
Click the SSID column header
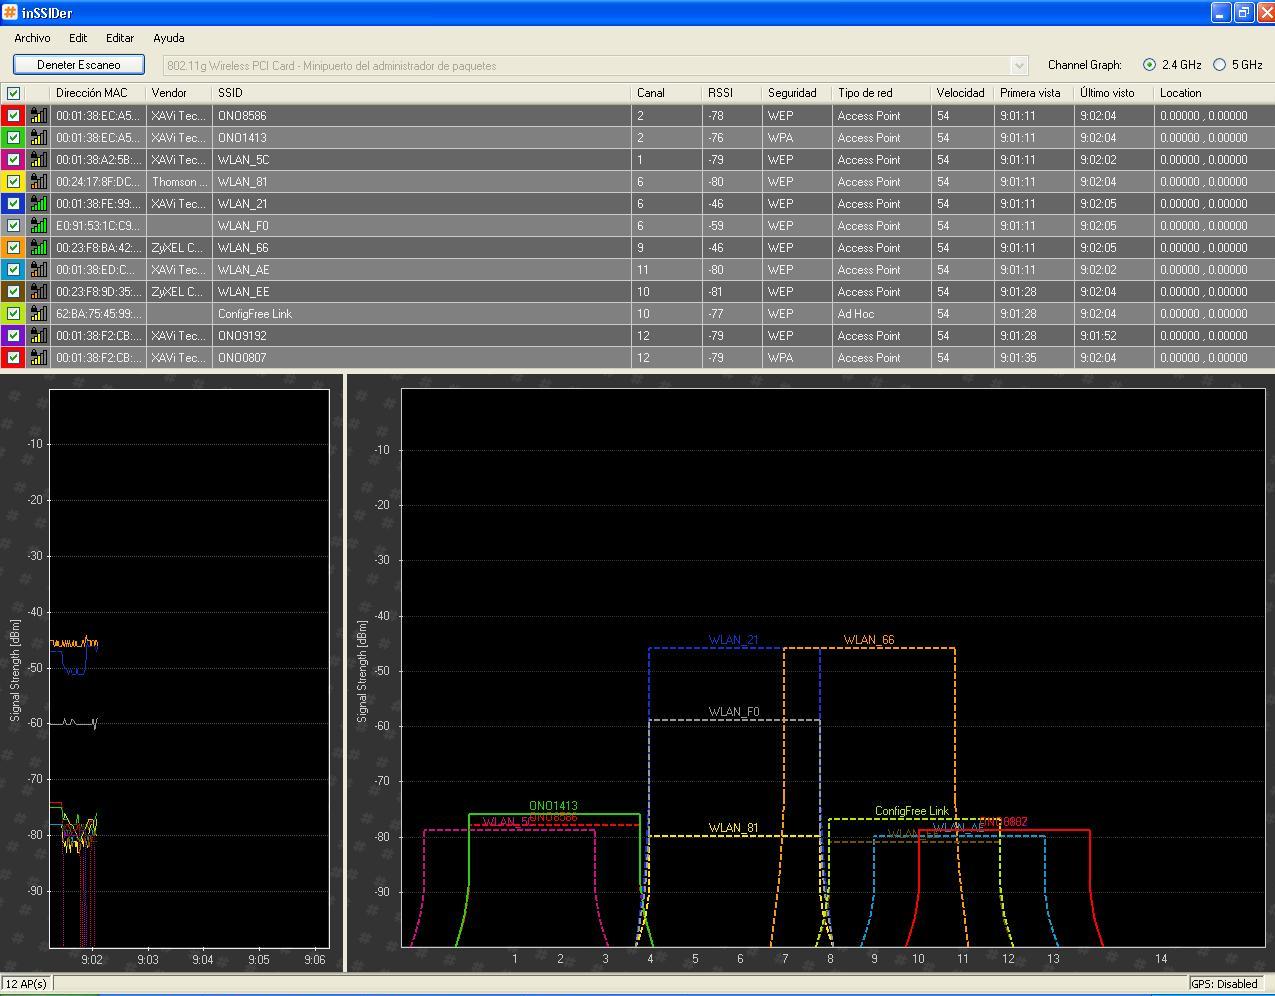tap(230, 93)
